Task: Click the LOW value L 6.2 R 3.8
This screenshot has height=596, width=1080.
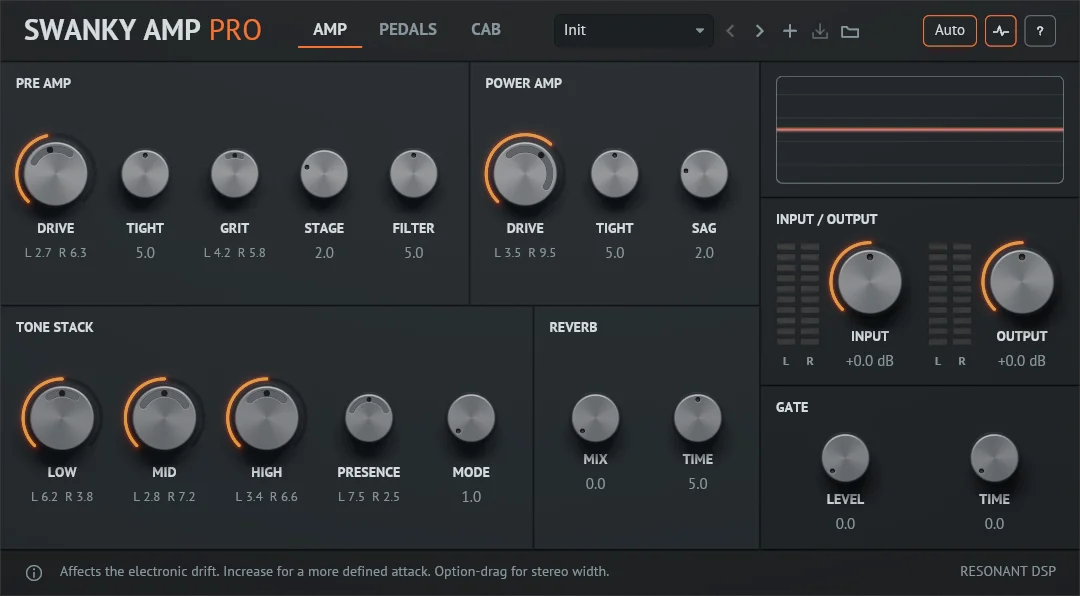Action: coord(62,497)
